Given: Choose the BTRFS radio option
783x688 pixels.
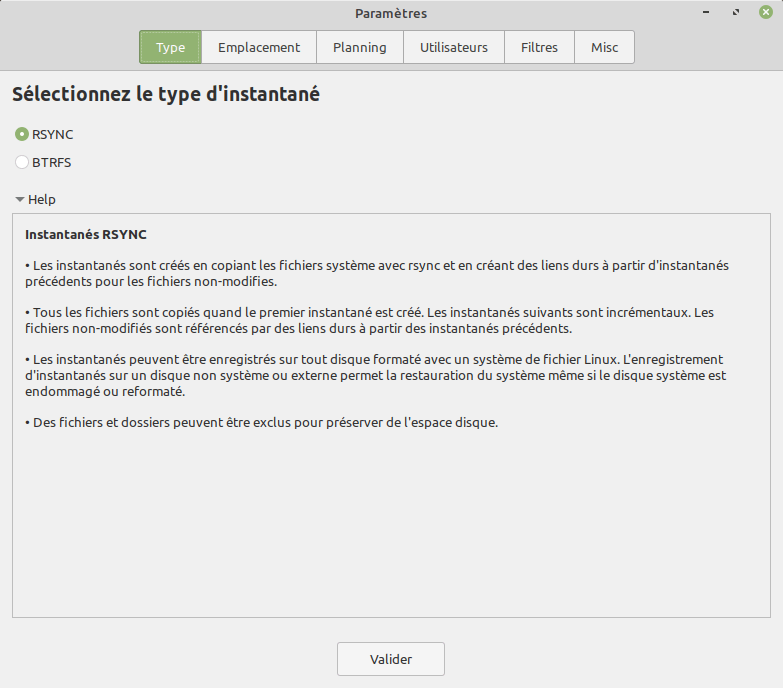Looking at the screenshot, I should click(22, 162).
